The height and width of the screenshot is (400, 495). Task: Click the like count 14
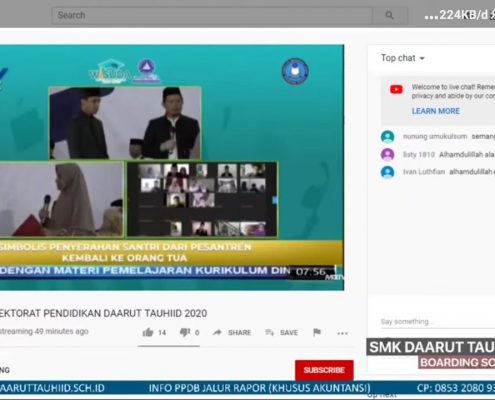162,333
